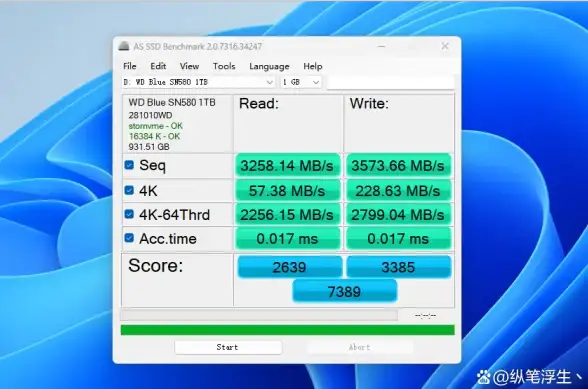Image resolution: width=588 pixels, height=389 pixels.
Task: Click the Start button
Action: click(228, 347)
